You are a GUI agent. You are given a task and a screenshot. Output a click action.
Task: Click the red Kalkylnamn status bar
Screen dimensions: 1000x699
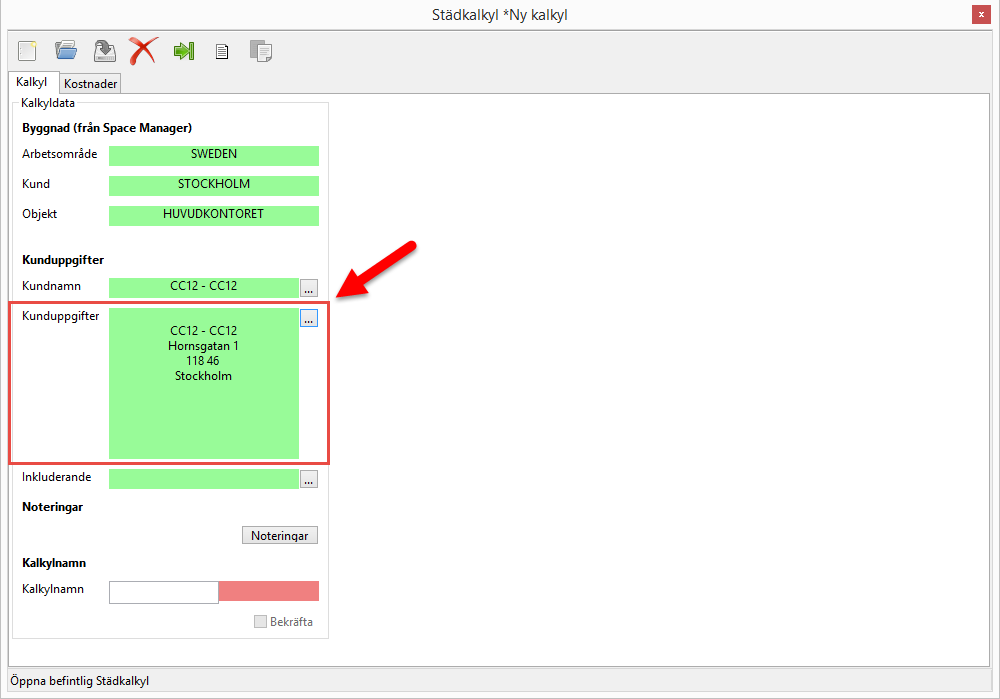[268, 591]
